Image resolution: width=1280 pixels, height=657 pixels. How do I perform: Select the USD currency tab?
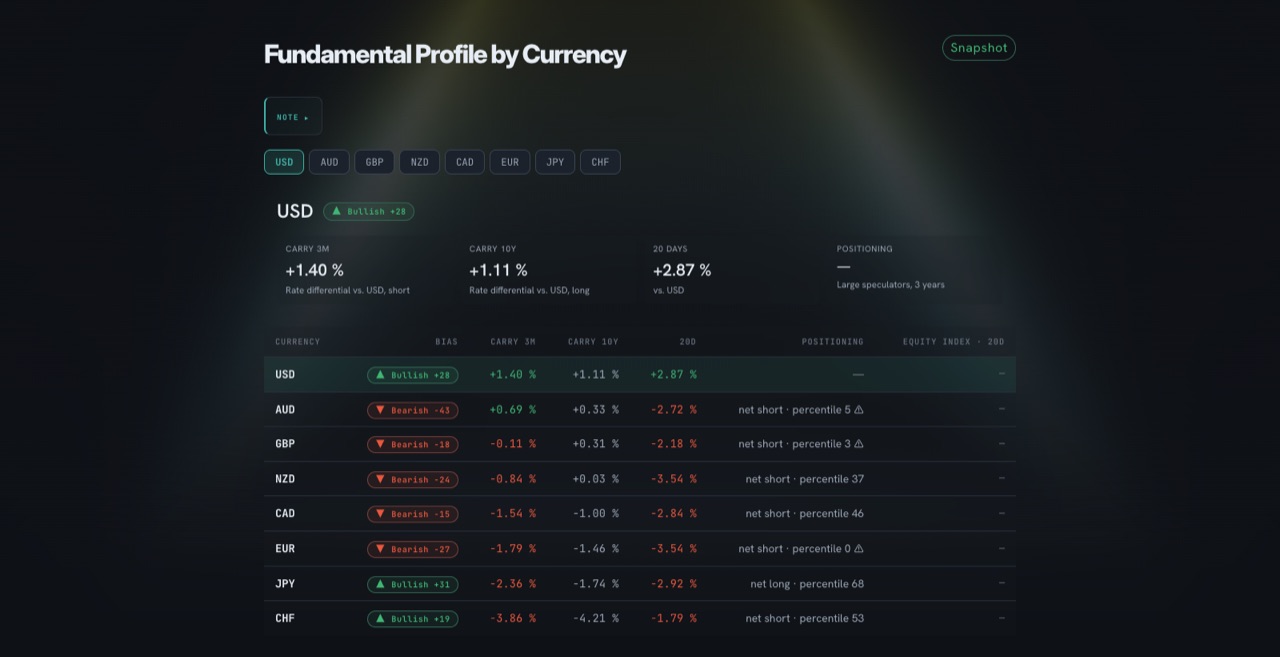(x=284, y=162)
